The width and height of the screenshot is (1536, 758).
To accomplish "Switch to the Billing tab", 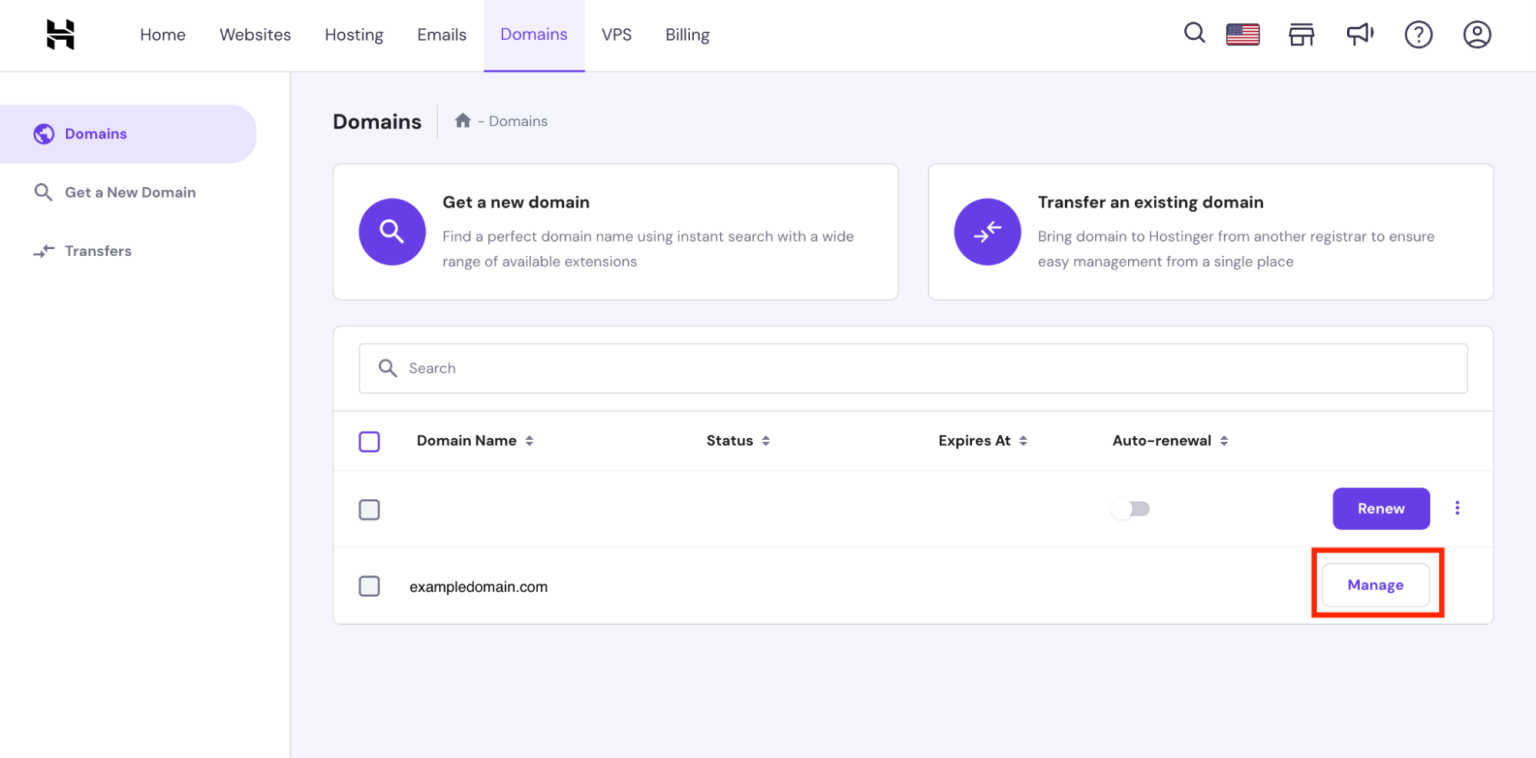I will [687, 34].
